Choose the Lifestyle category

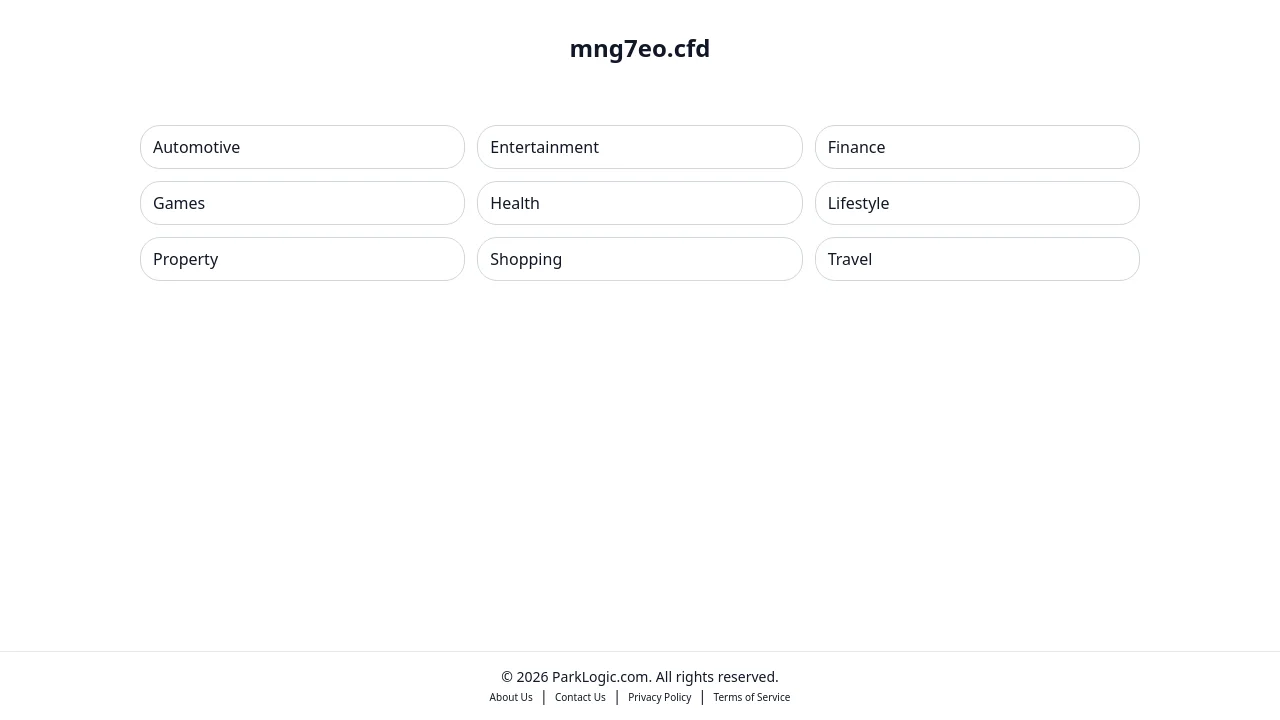click(977, 203)
